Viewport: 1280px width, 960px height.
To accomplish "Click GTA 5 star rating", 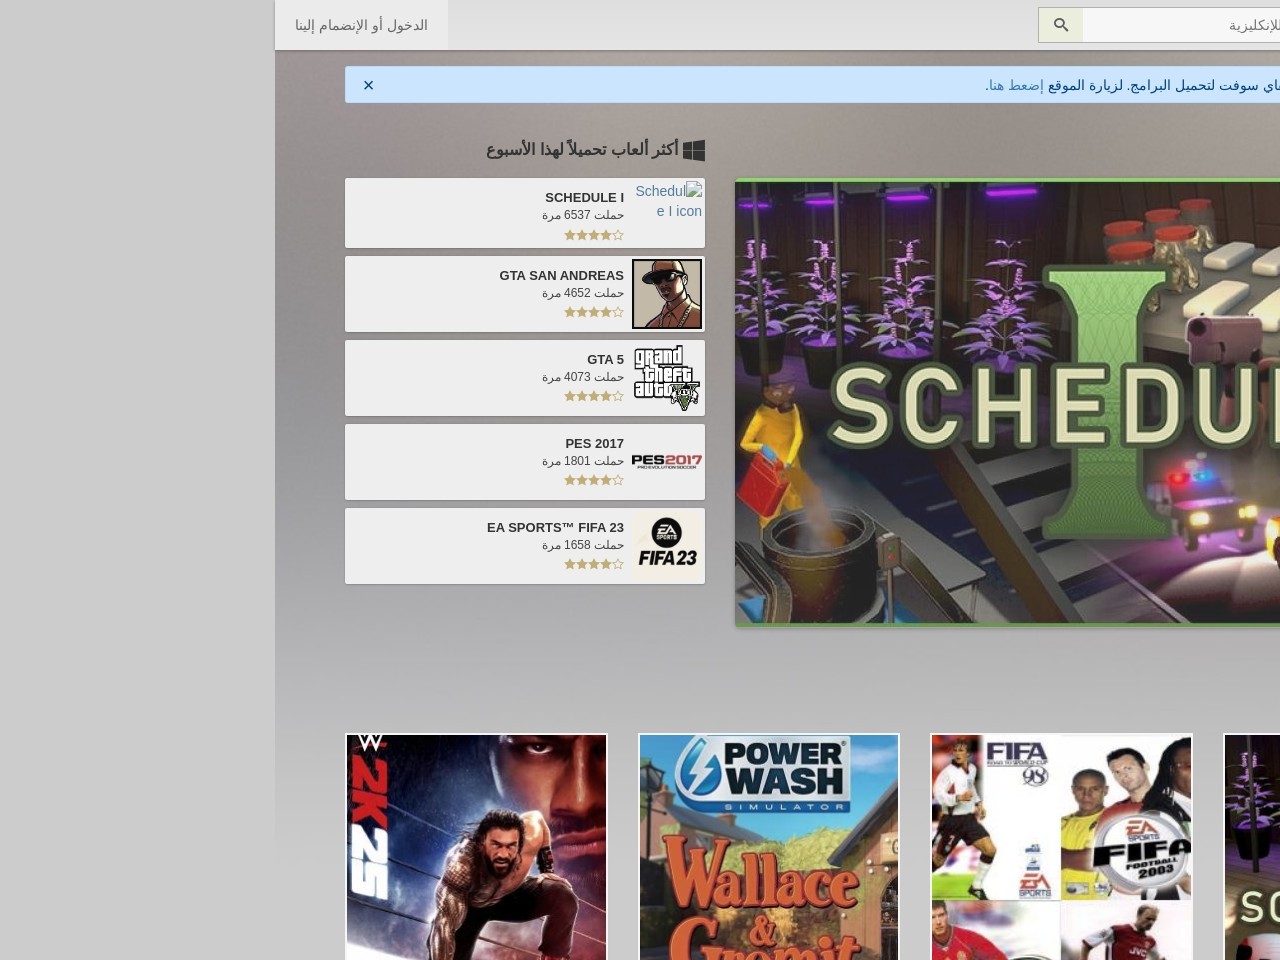I will coord(594,396).
